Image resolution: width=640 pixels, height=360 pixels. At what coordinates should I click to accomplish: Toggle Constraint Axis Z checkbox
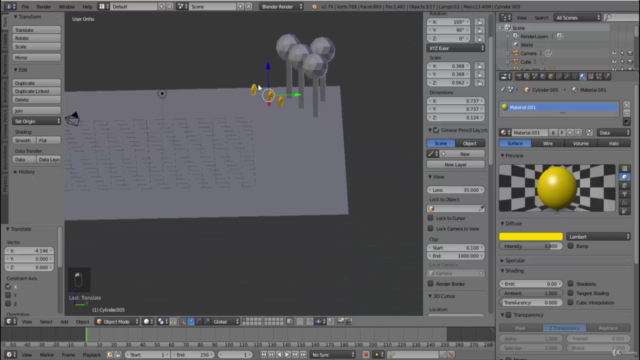click(x=8, y=304)
